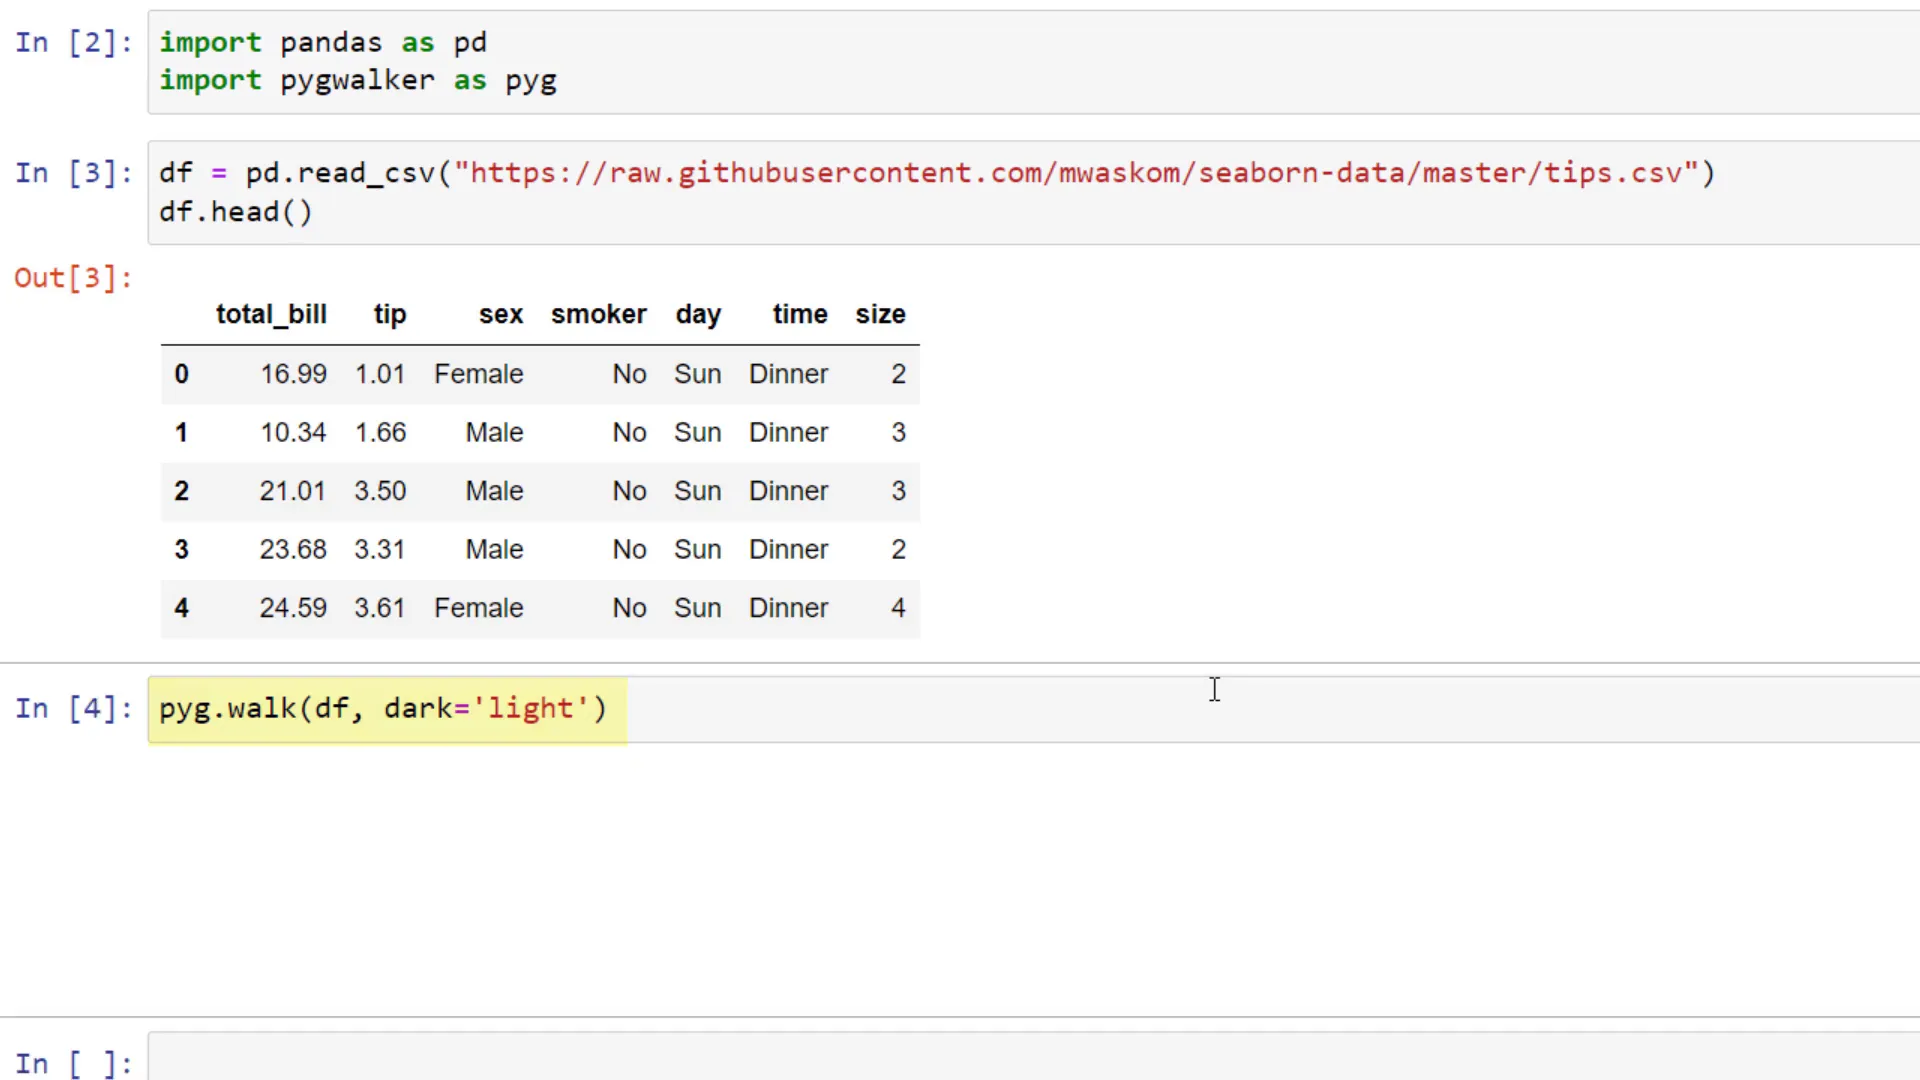Screen dimensions: 1920x1080
Task: Click the day column header
Action: tap(697, 314)
